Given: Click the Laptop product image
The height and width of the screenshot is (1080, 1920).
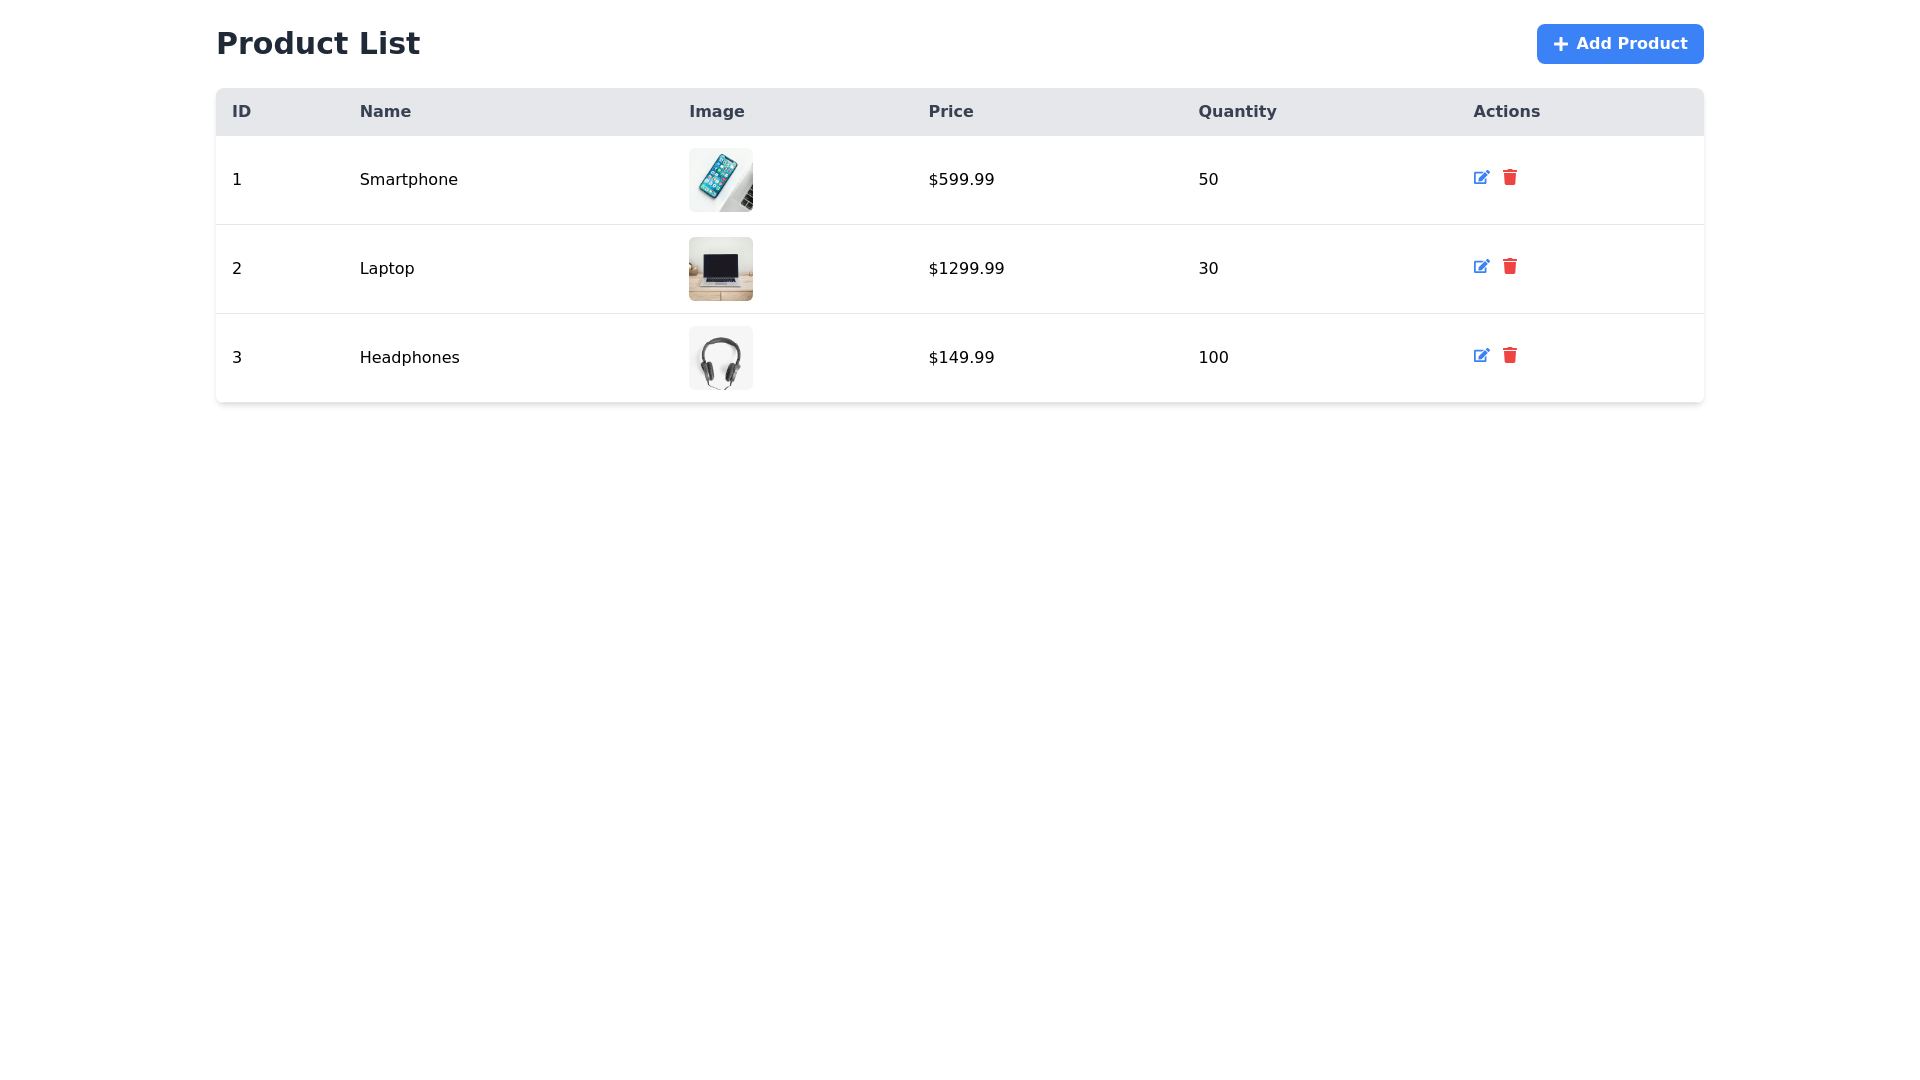Looking at the screenshot, I should pos(720,268).
